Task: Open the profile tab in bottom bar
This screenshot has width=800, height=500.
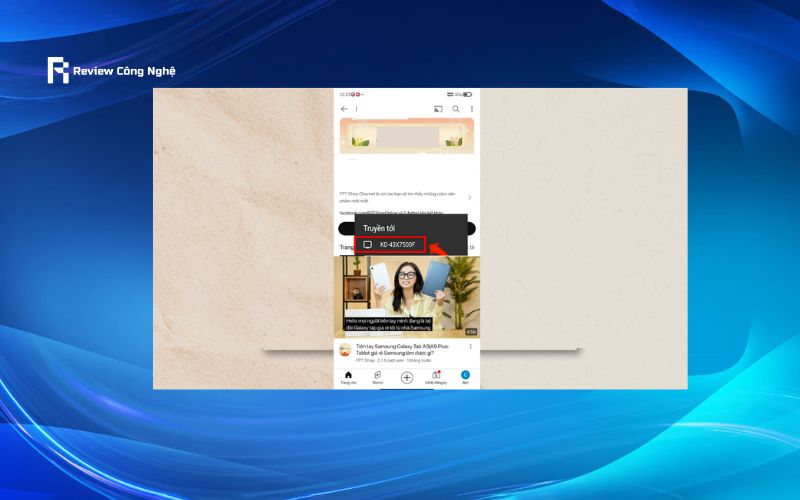Action: pos(465,378)
